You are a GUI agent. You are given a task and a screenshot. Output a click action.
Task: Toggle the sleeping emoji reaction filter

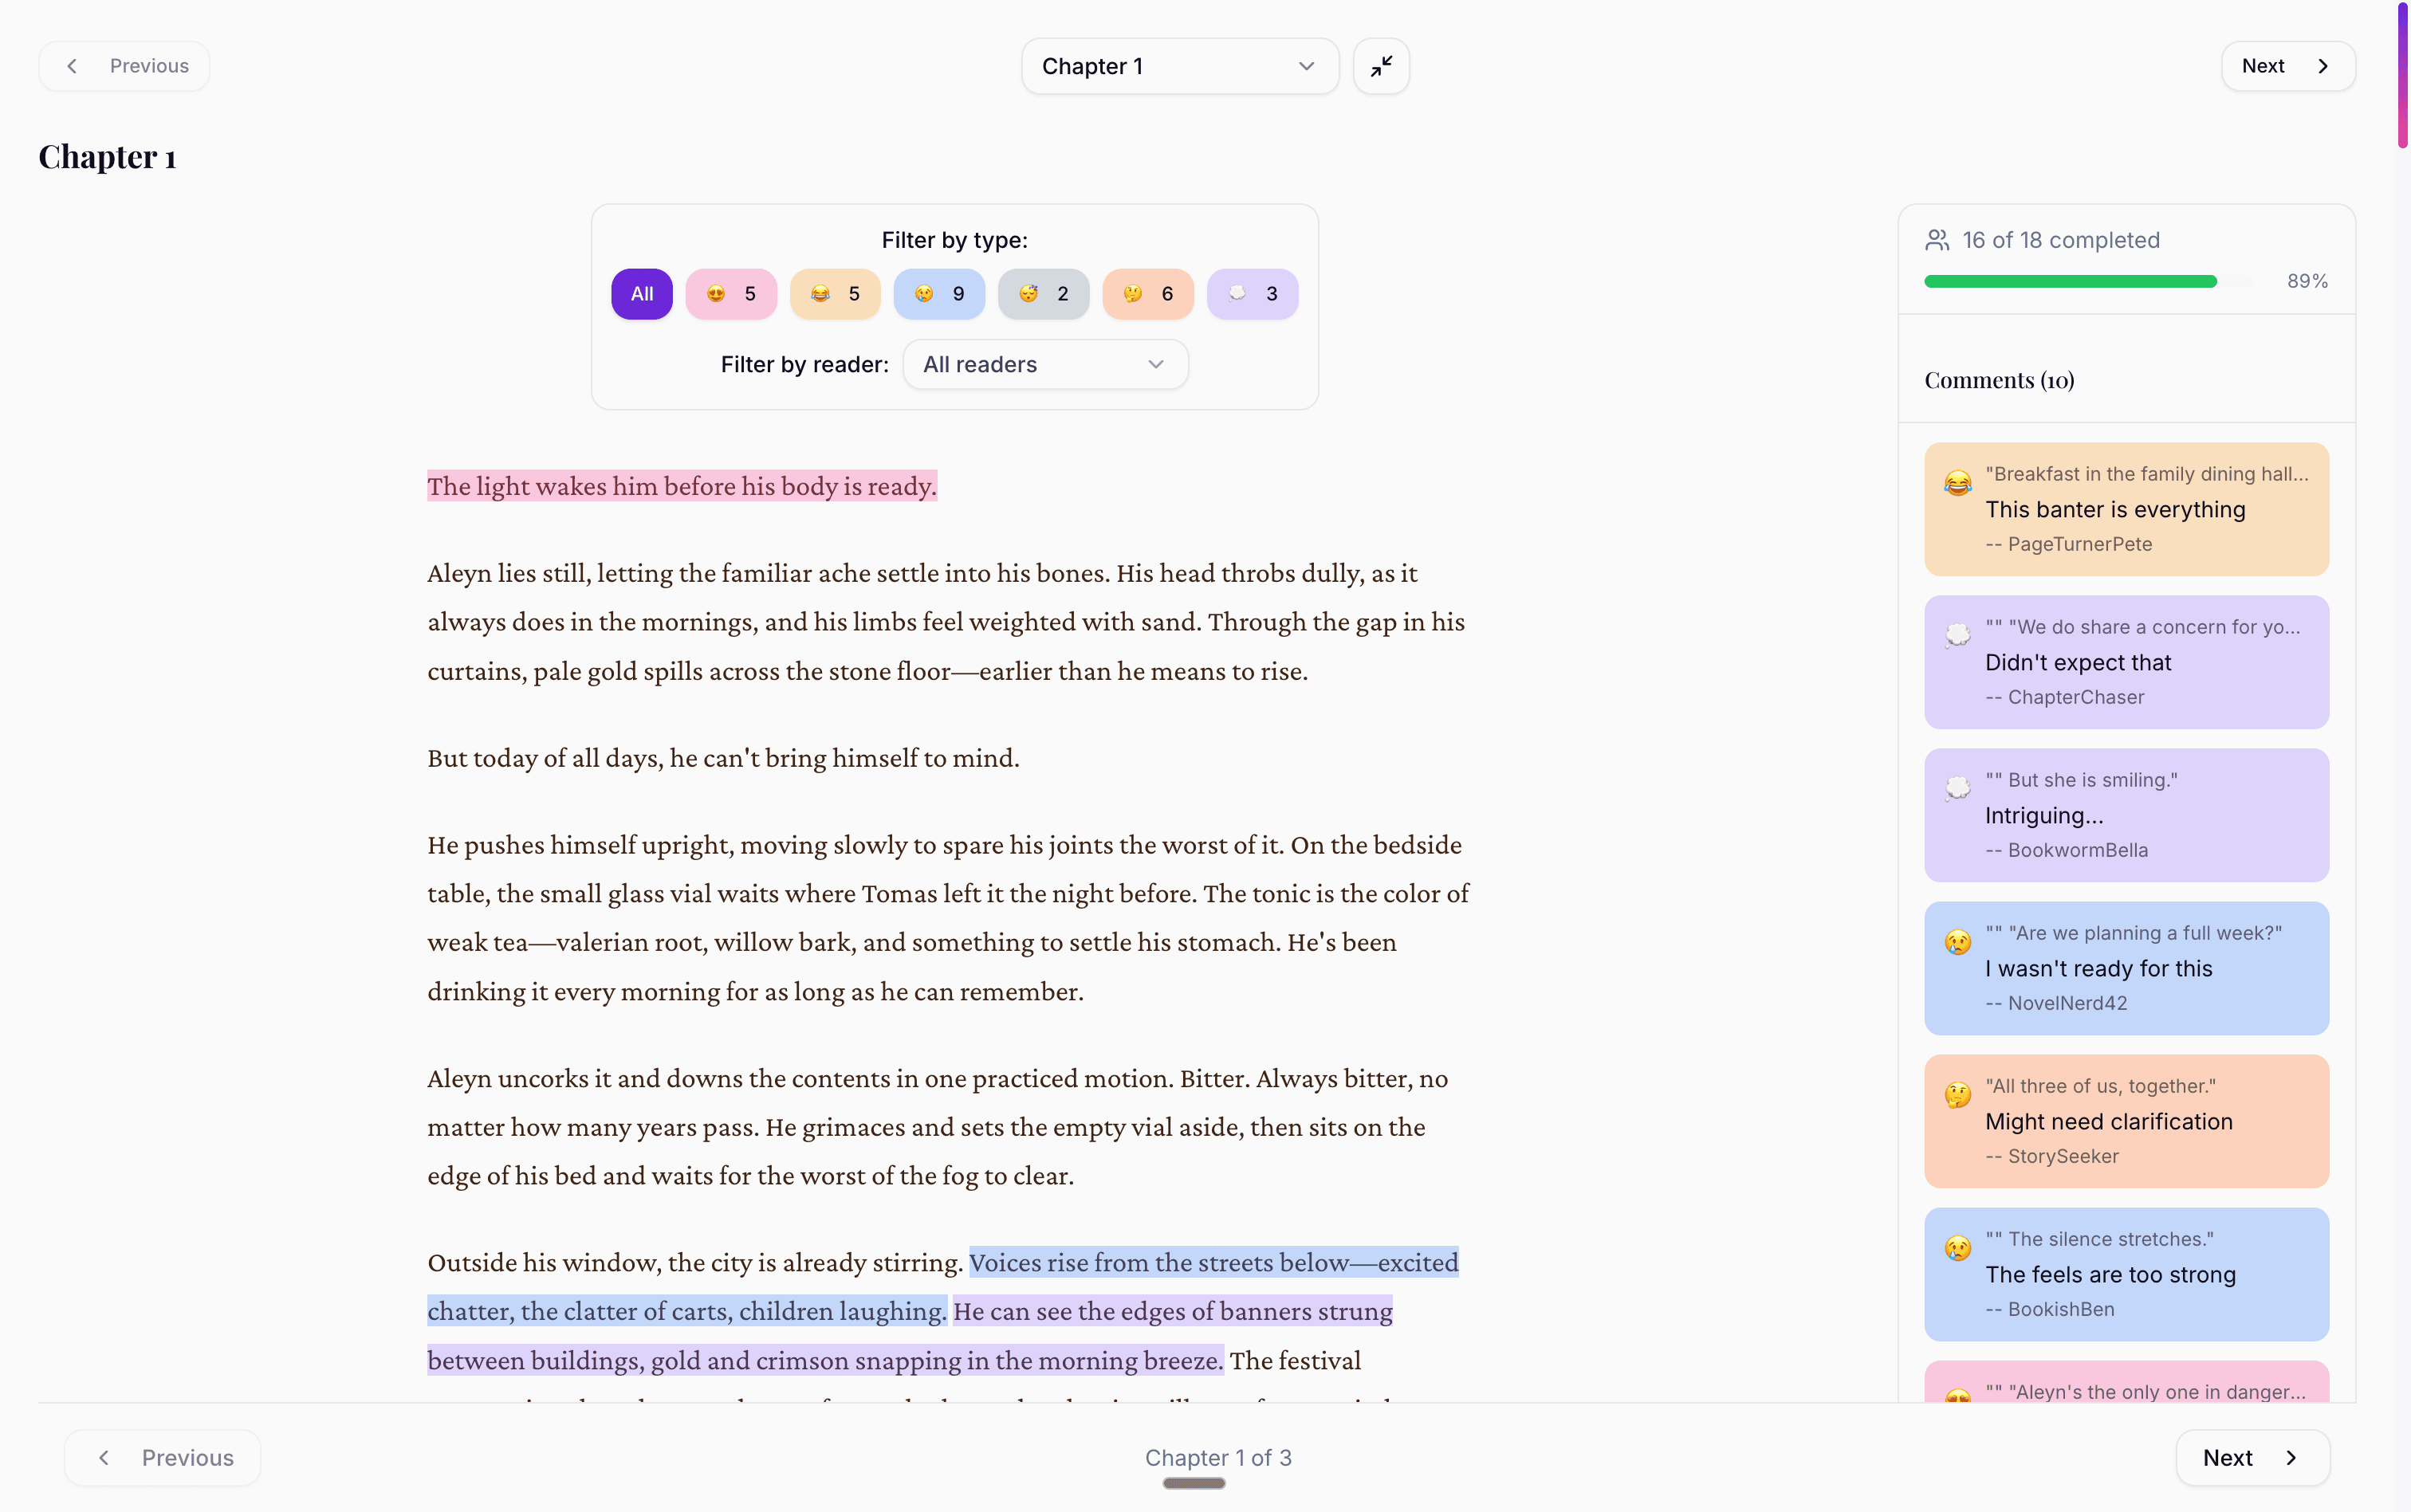(x=1042, y=293)
